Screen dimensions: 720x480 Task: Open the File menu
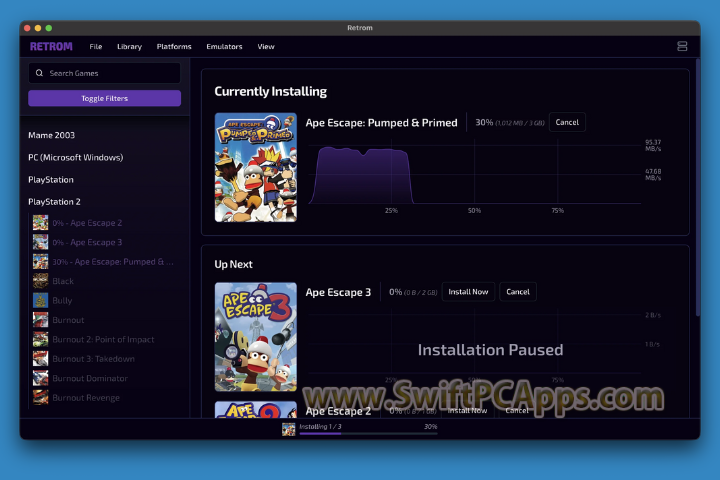point(96,46)
